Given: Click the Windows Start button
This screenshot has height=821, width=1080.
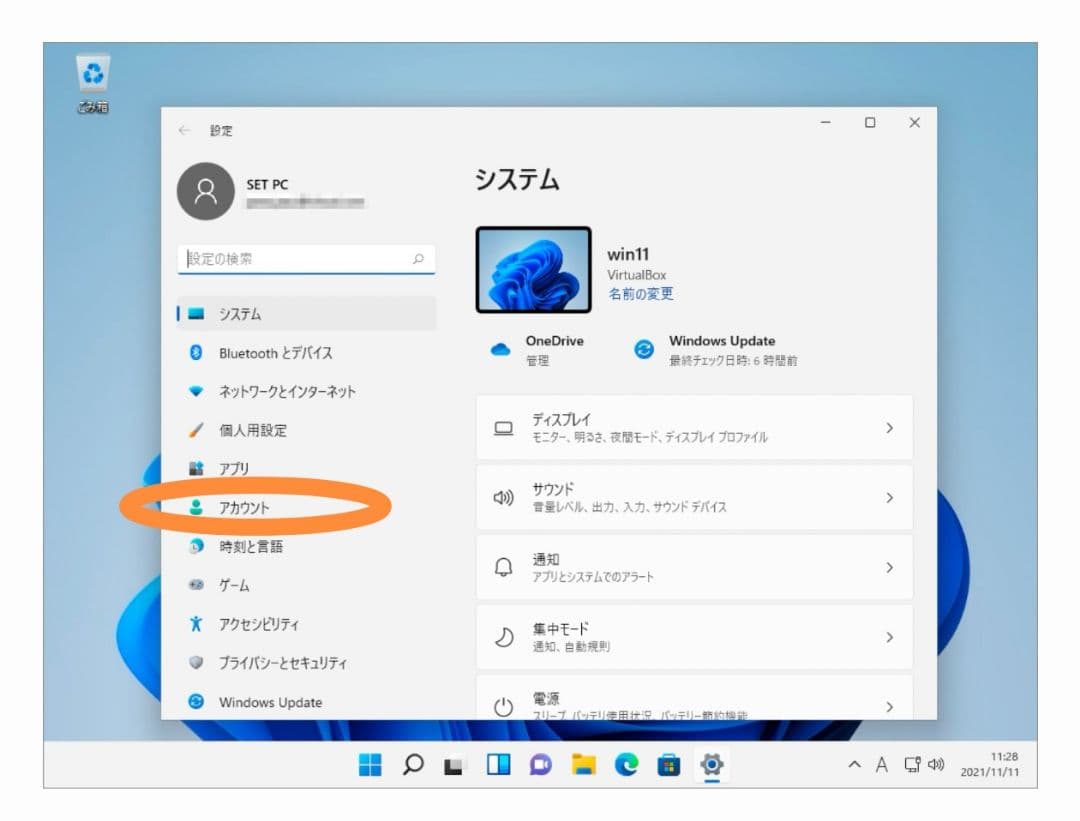Looking at the screenshot, I should [x=370, y=765].
